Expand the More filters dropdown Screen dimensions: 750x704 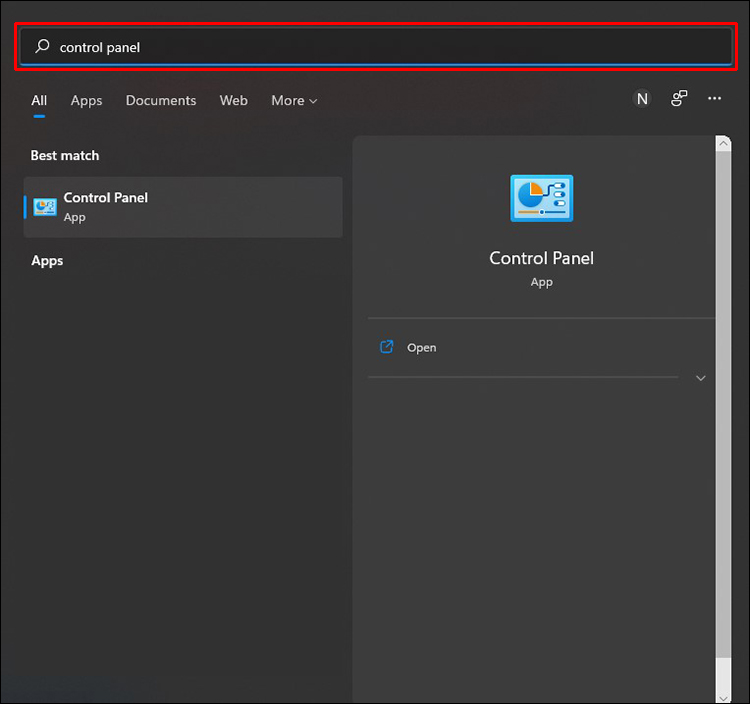(x=294, y=100)
